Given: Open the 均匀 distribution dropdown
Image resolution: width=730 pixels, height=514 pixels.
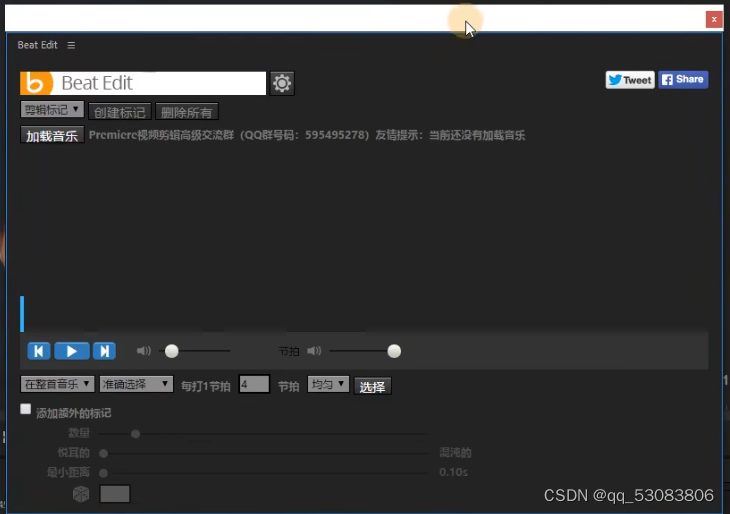Looking at the screenshot, I should click(x=328, y=384).
